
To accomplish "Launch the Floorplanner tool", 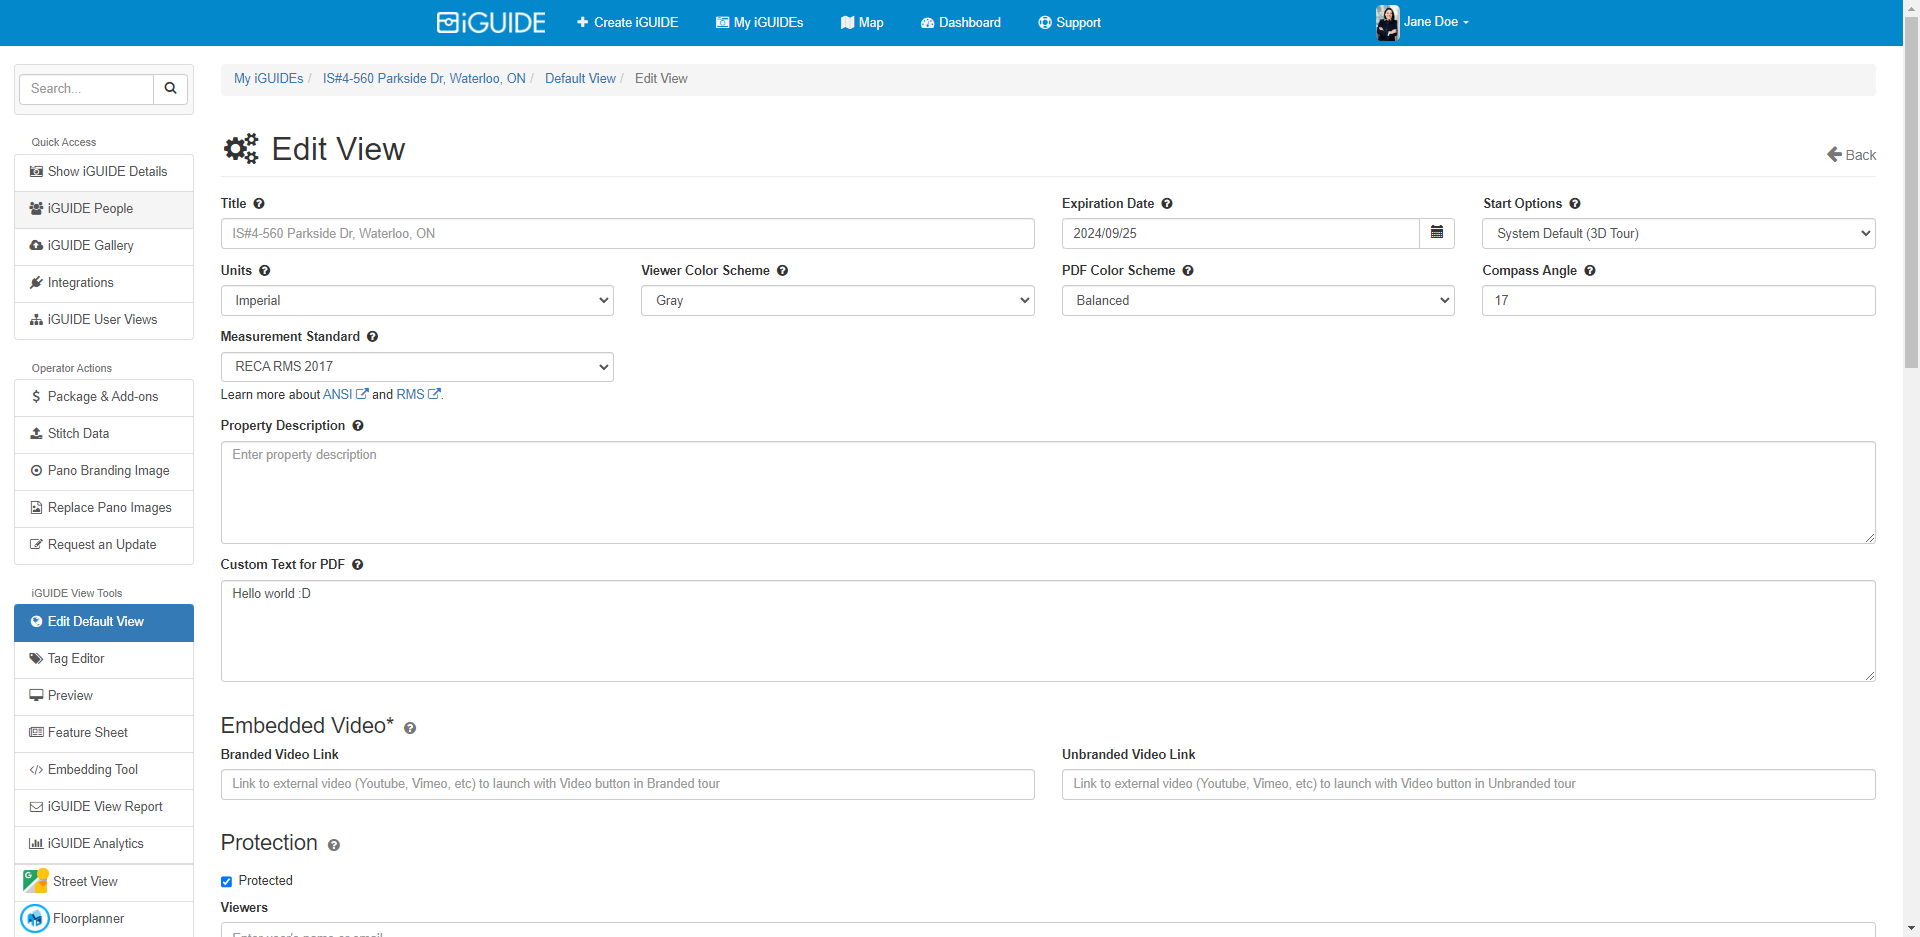I will pyautogui.click(x=89, y=918).
